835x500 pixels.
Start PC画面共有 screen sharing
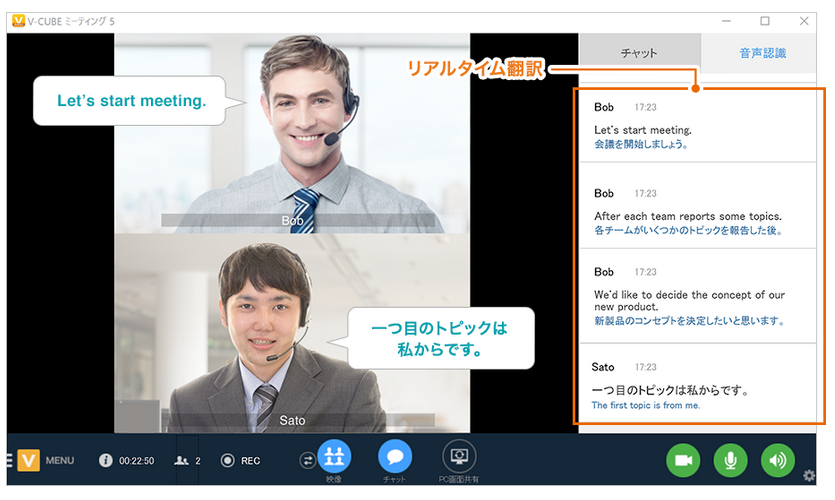tap(459, 457)
